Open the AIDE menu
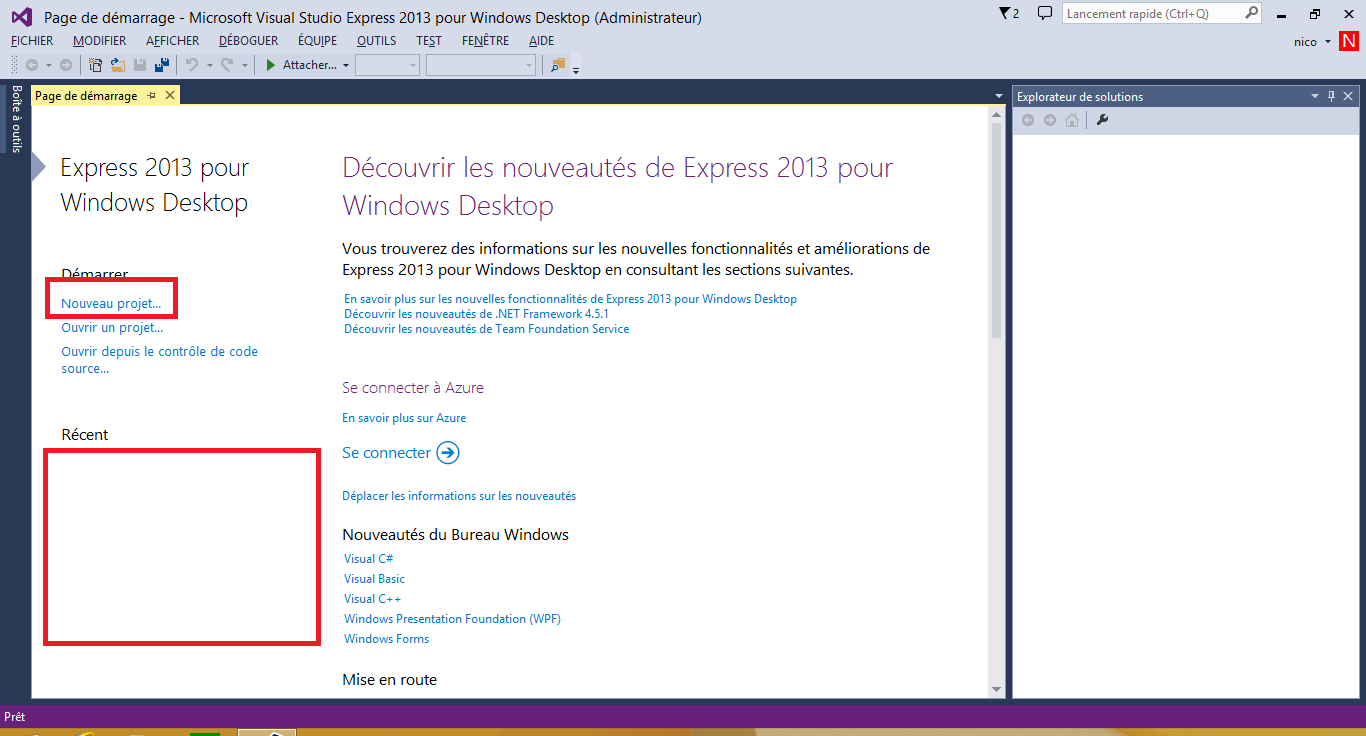The width and height of the screenshot is (1366, 736). coord(541,41)
